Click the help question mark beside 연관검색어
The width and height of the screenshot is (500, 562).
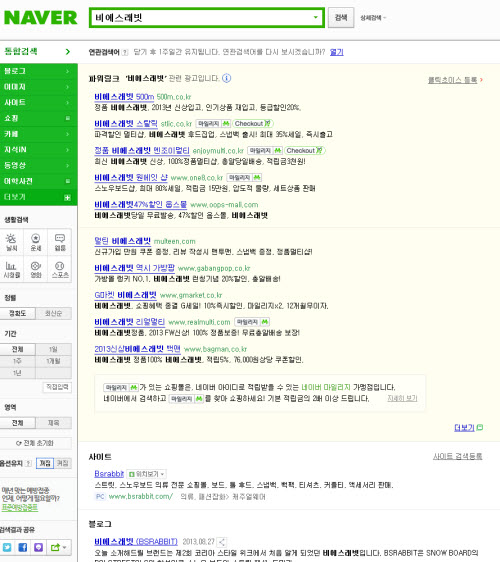[x=124, y=52]
